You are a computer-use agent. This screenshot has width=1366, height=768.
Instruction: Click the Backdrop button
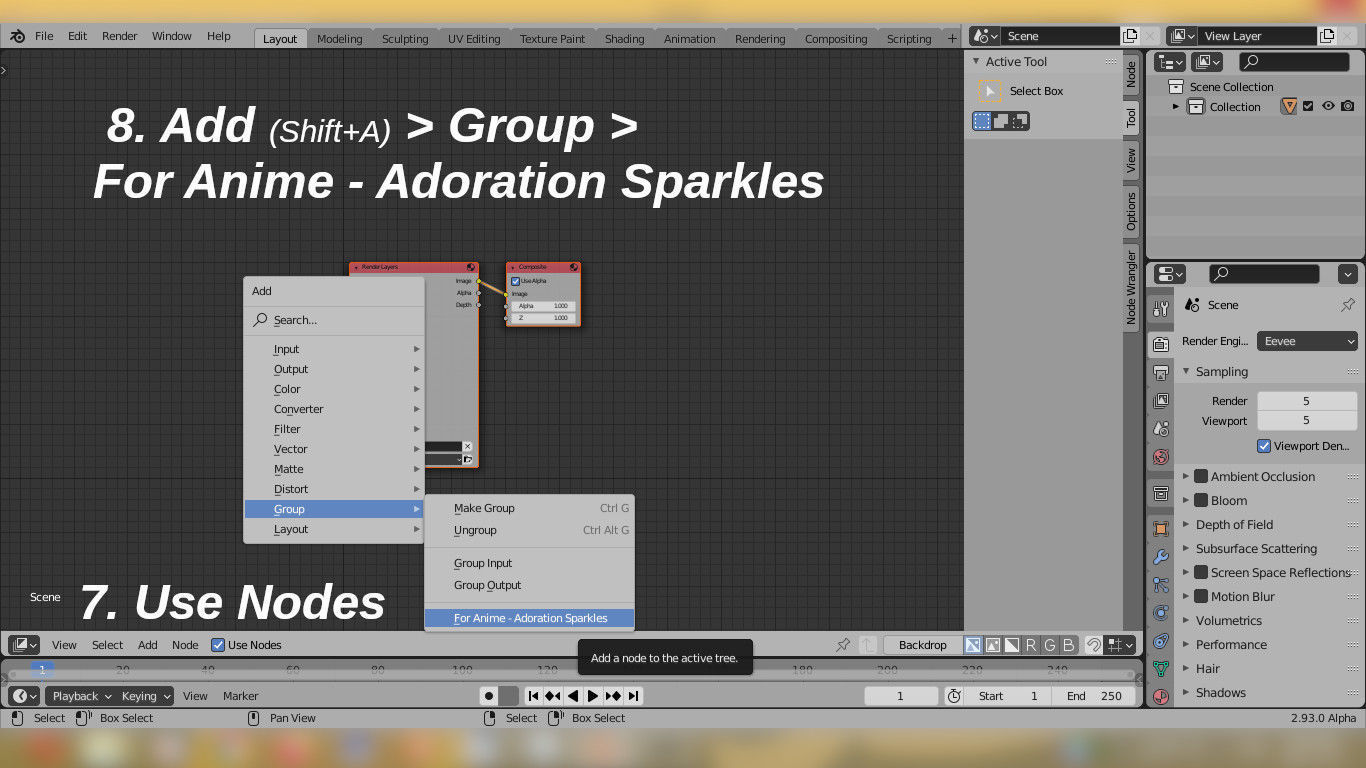click(x=922, y=645)
